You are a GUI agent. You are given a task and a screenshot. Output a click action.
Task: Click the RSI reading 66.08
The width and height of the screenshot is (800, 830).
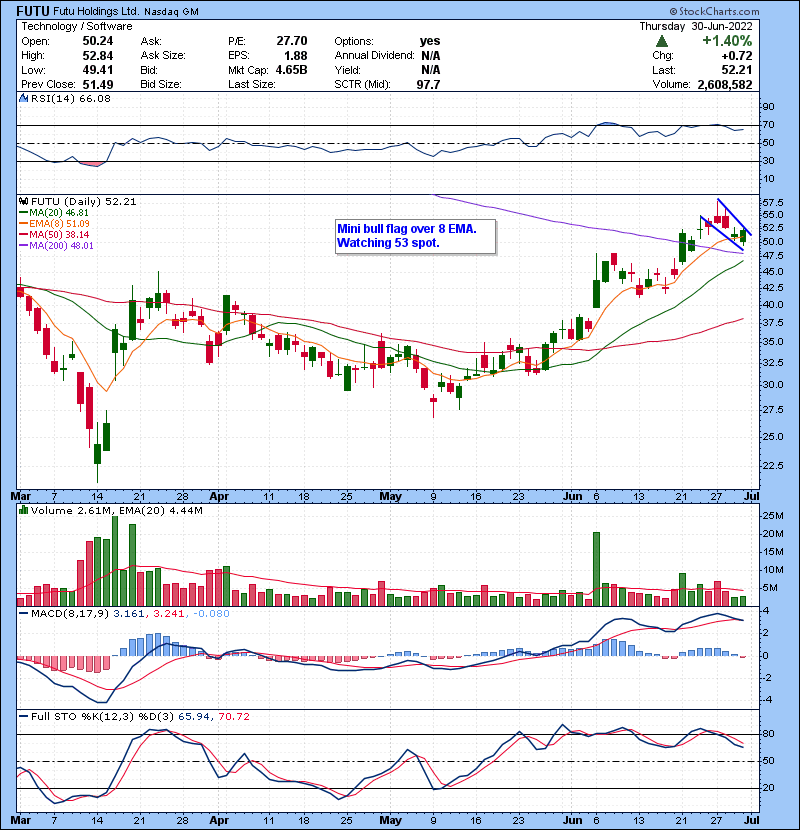pos(93,98)
